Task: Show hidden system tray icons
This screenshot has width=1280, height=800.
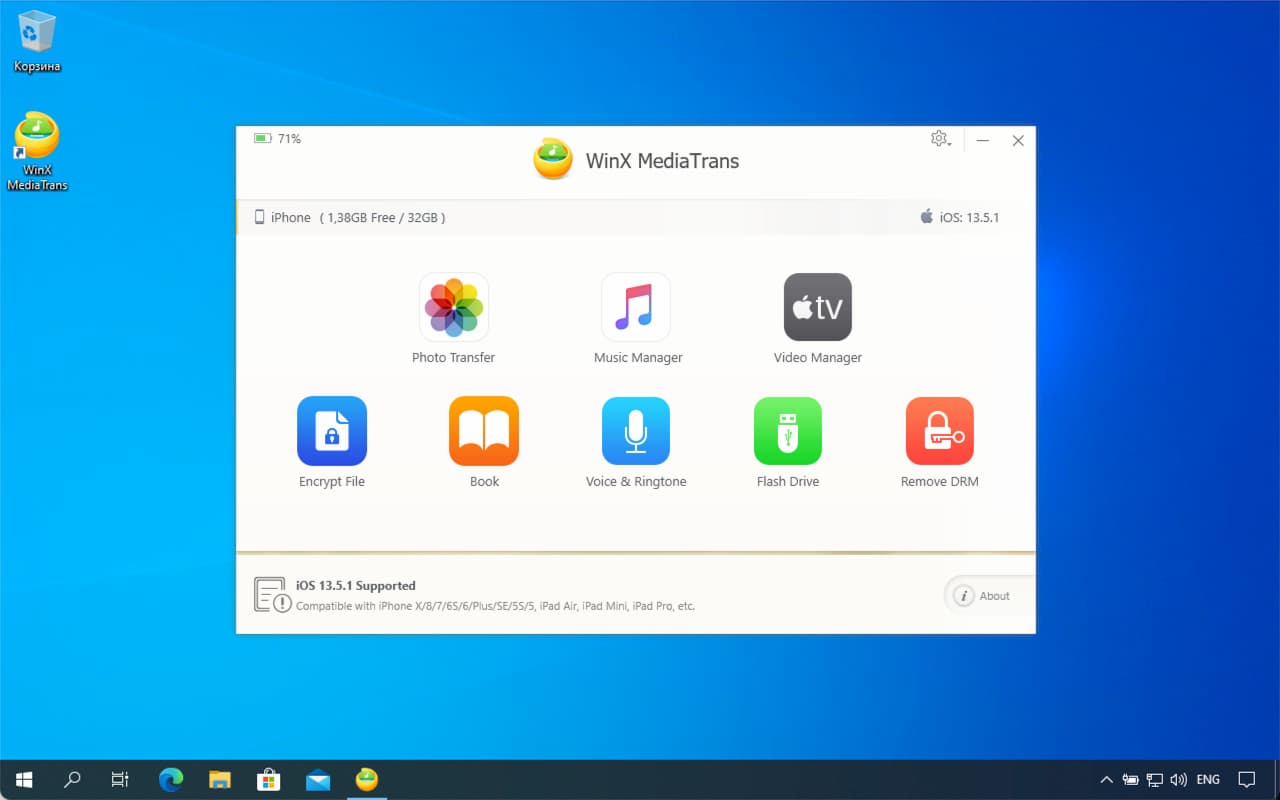Action: click(x=1106, y=780)
